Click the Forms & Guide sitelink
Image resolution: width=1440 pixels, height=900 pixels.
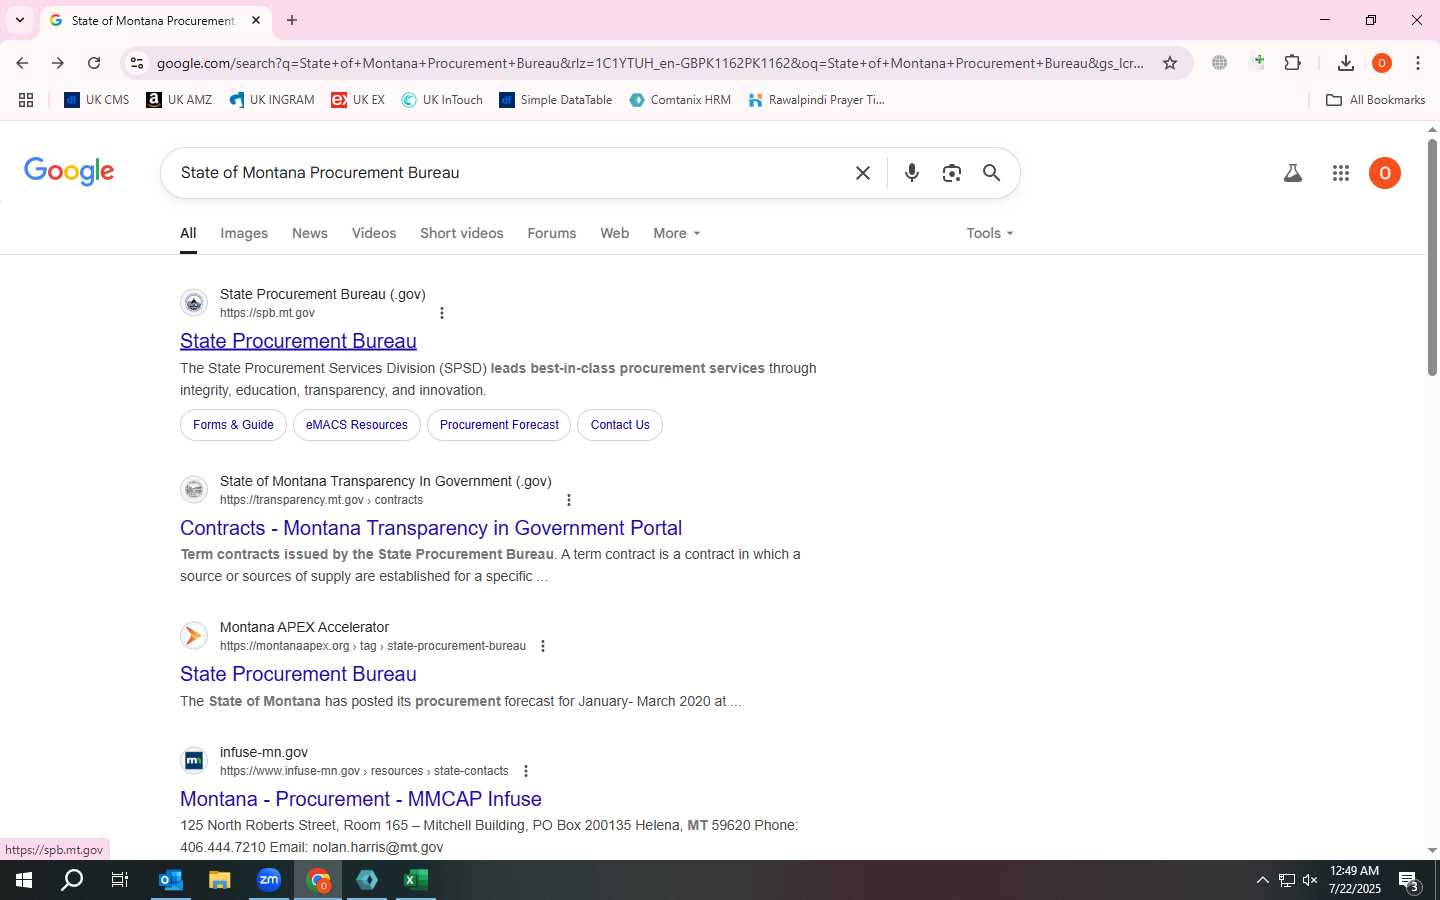coord(233,425)
